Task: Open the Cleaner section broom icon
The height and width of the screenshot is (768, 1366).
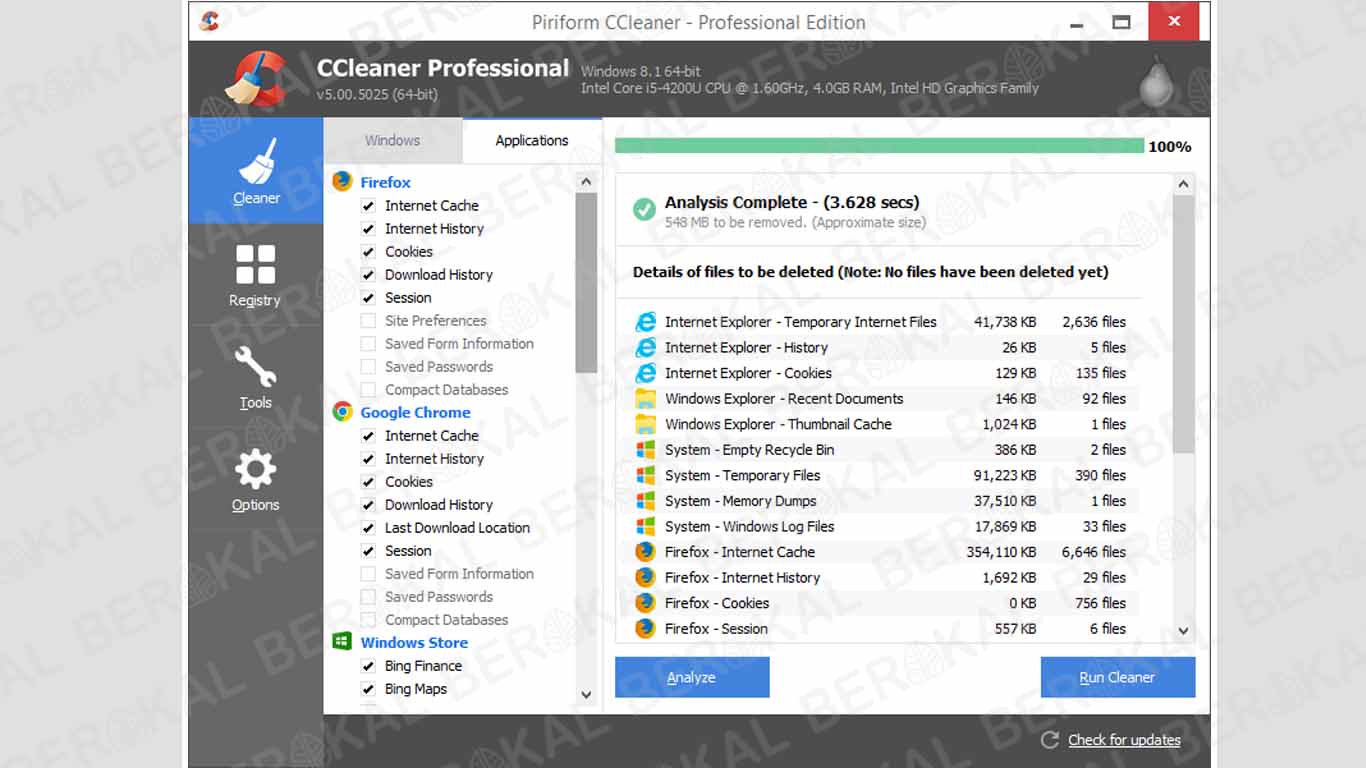Action: tap(257, 161)
